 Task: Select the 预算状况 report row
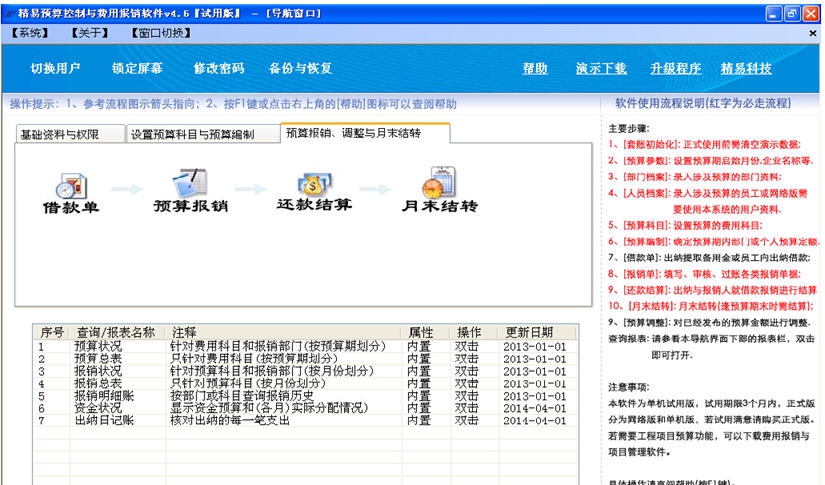click(305, 346)
